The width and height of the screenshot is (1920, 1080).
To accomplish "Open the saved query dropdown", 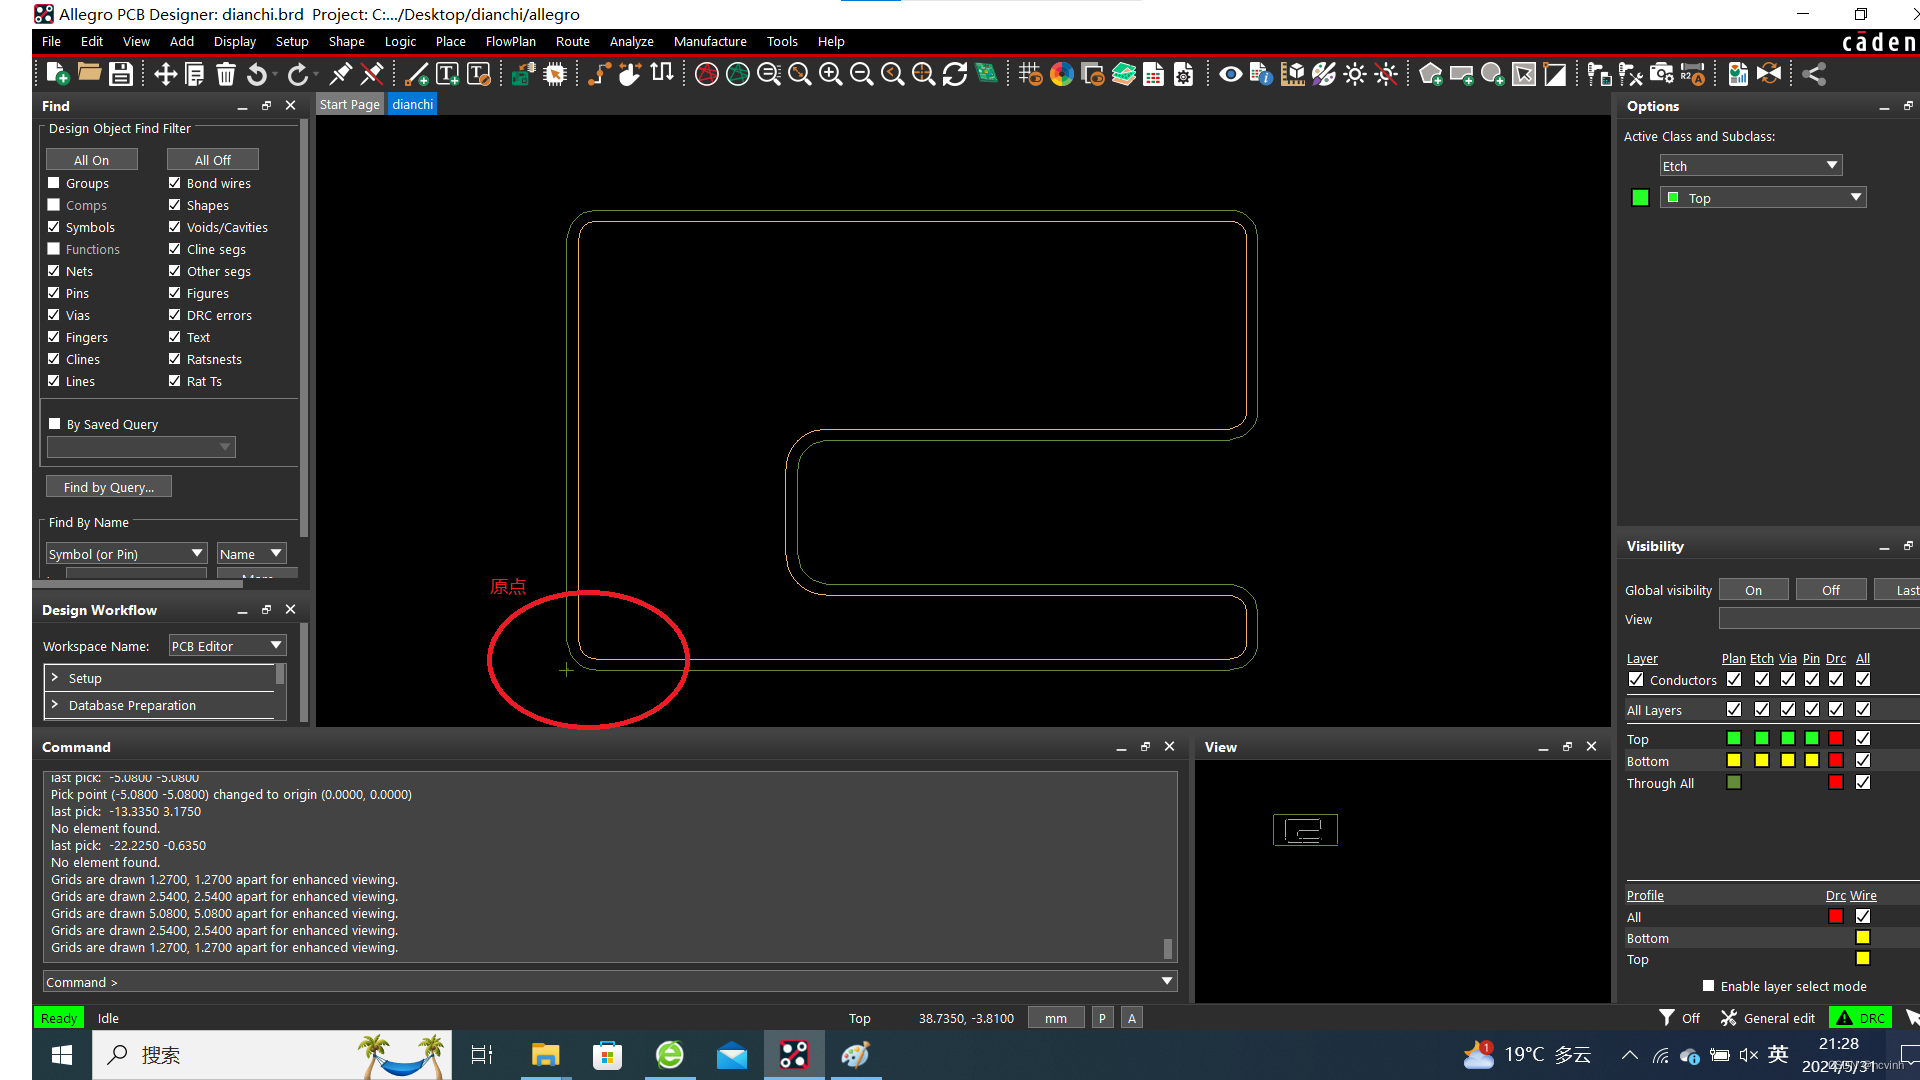I will [141, 447].
